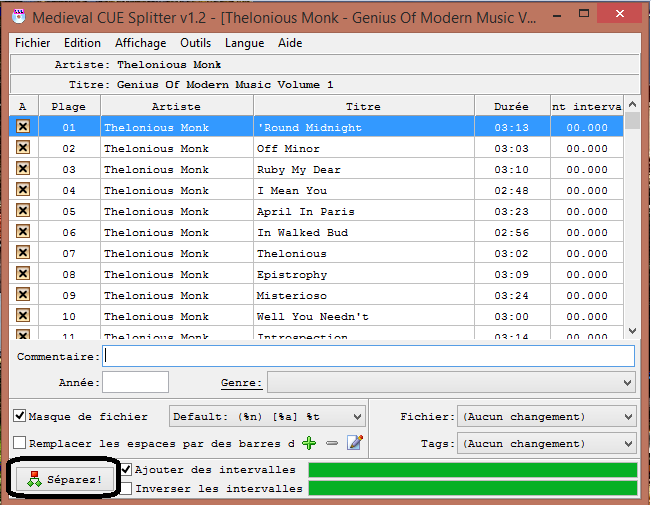Open the Langue menu
The image size is (651, 505).
pyautogui.click(x=245, y=43)
